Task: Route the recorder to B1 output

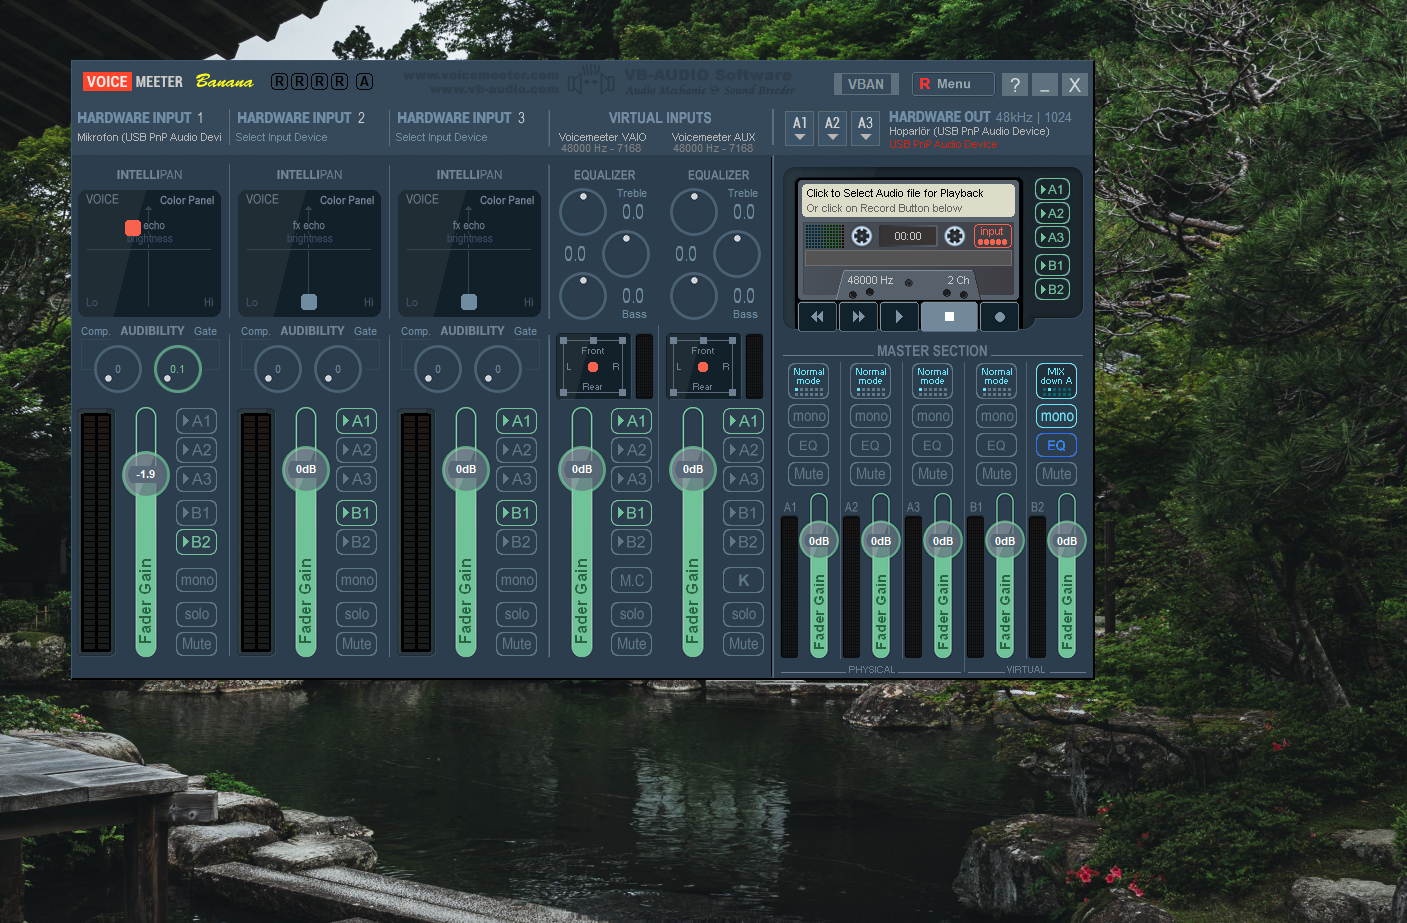Action: click(x=1052, y=265)
